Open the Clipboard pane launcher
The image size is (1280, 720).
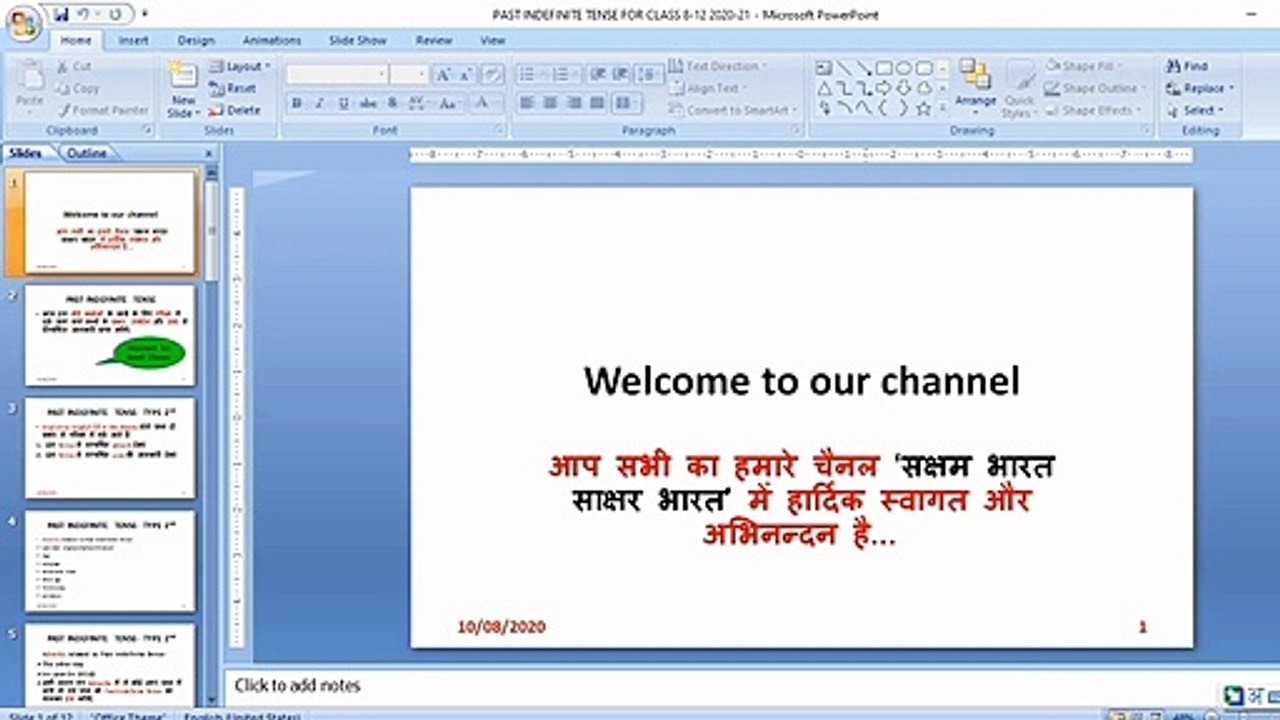tap(147, 130)
